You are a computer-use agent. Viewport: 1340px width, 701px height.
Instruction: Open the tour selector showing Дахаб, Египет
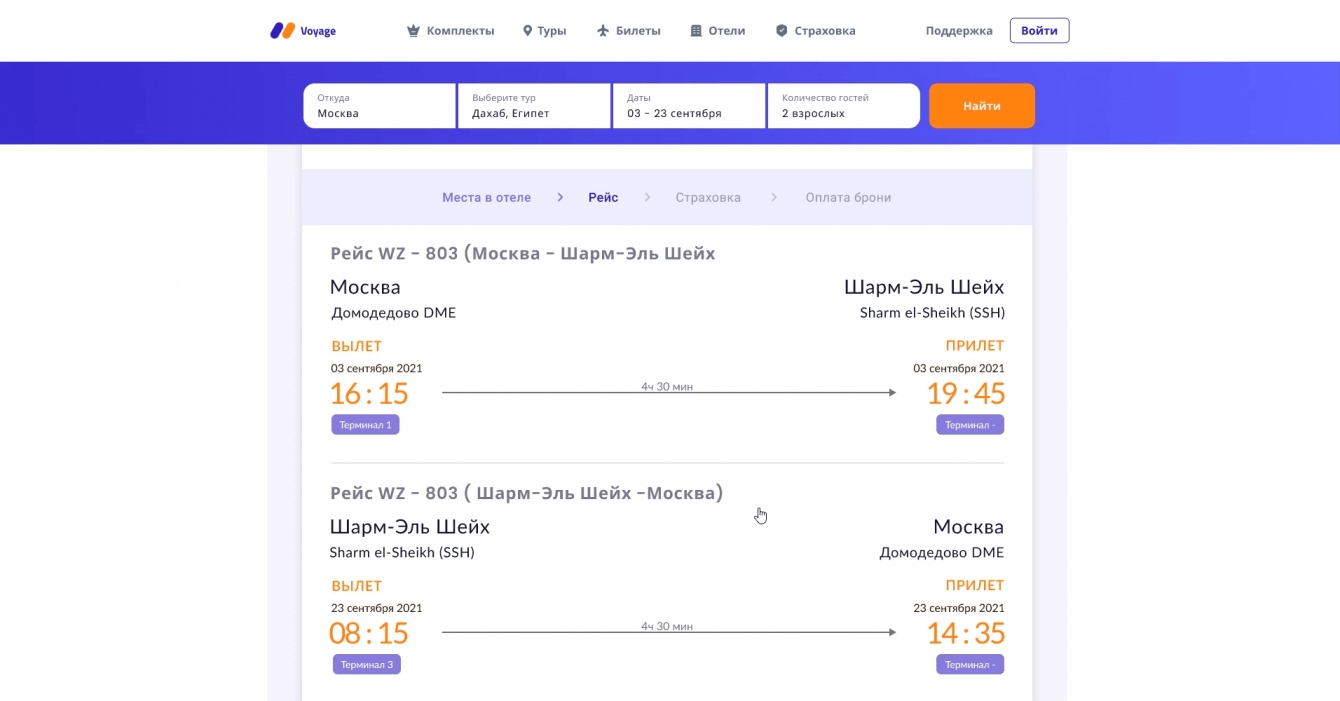click(534, 106)
